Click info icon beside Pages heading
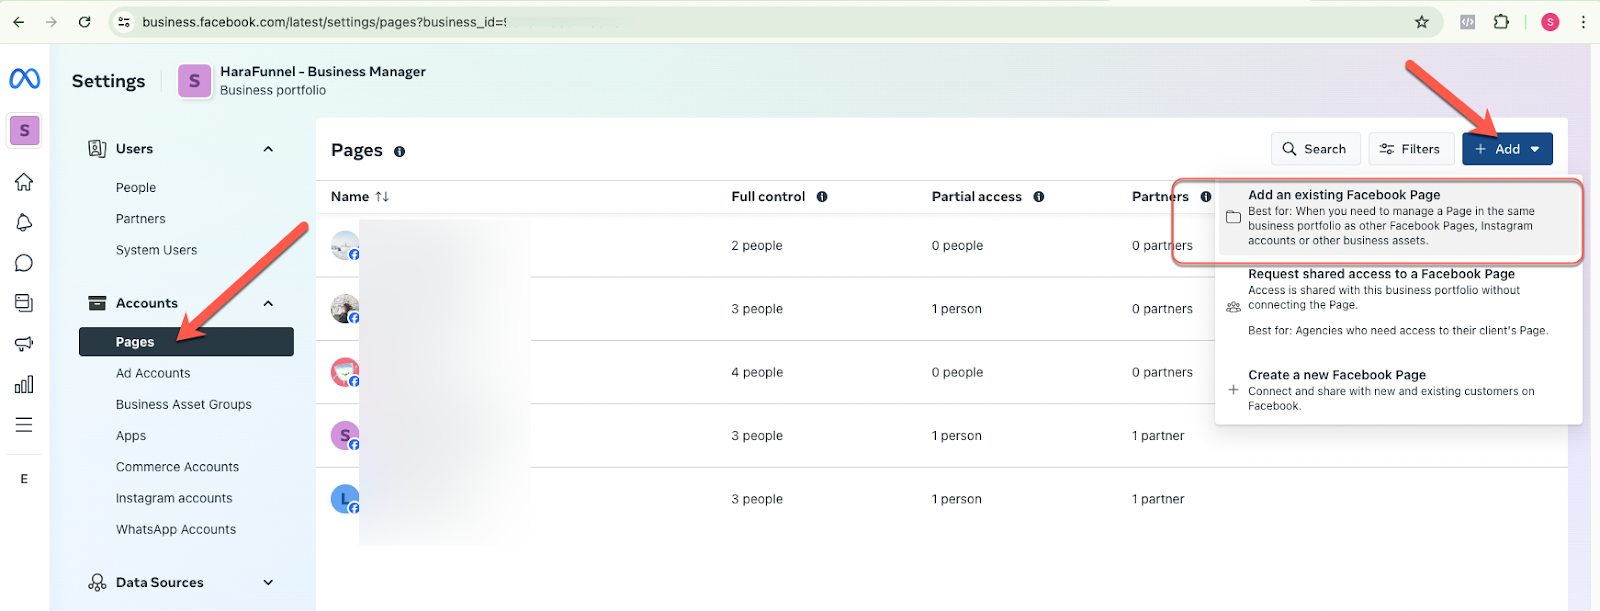This screenshot has height=611, width=1600. click(x=399, y=152)
